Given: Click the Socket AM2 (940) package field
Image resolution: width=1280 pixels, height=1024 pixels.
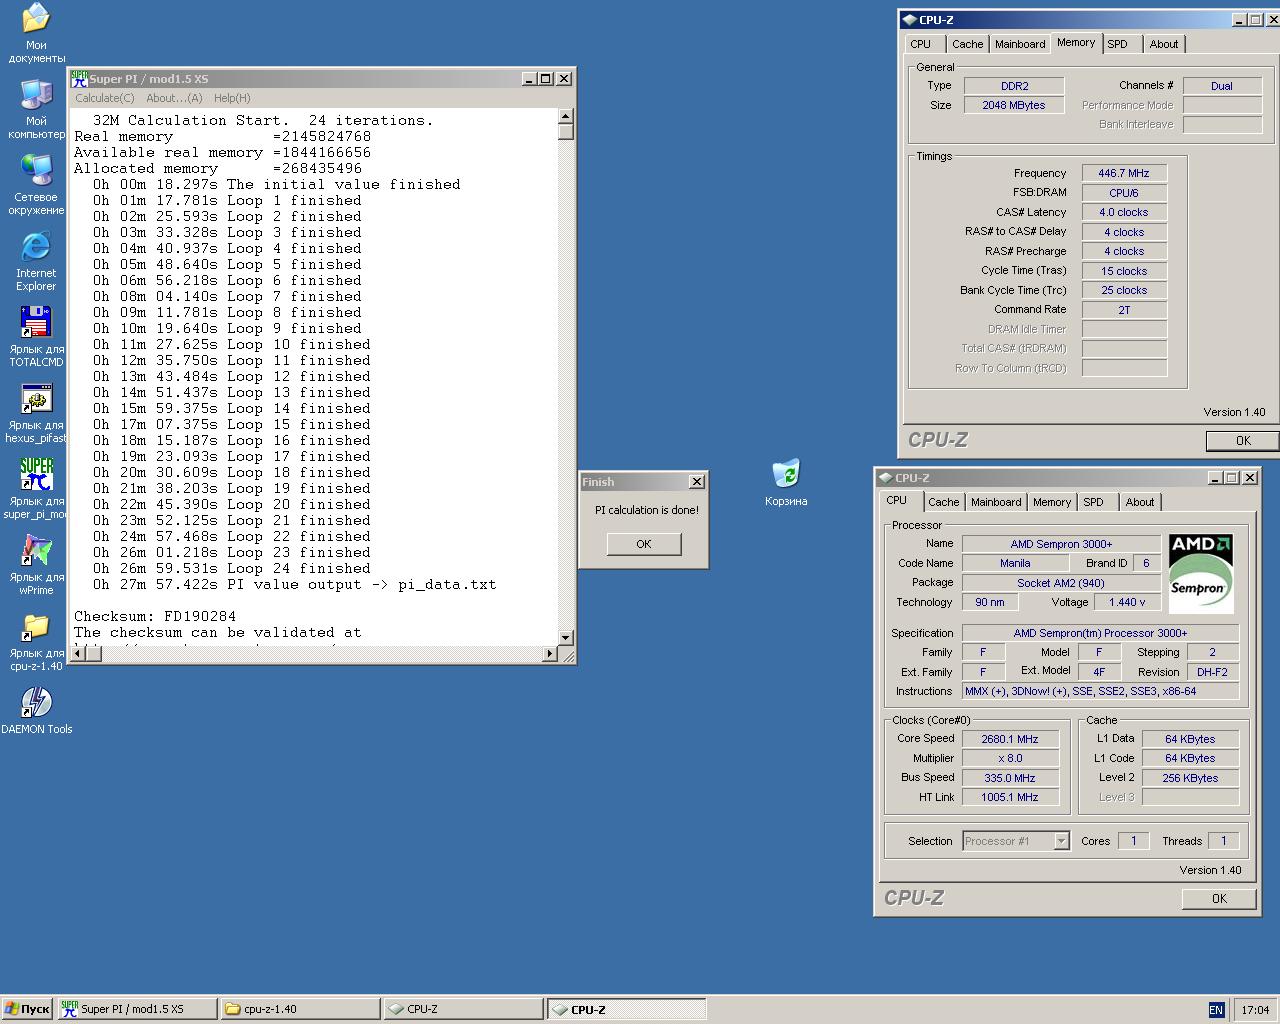Looking at the screenshot, I should tap(1061, 583).
